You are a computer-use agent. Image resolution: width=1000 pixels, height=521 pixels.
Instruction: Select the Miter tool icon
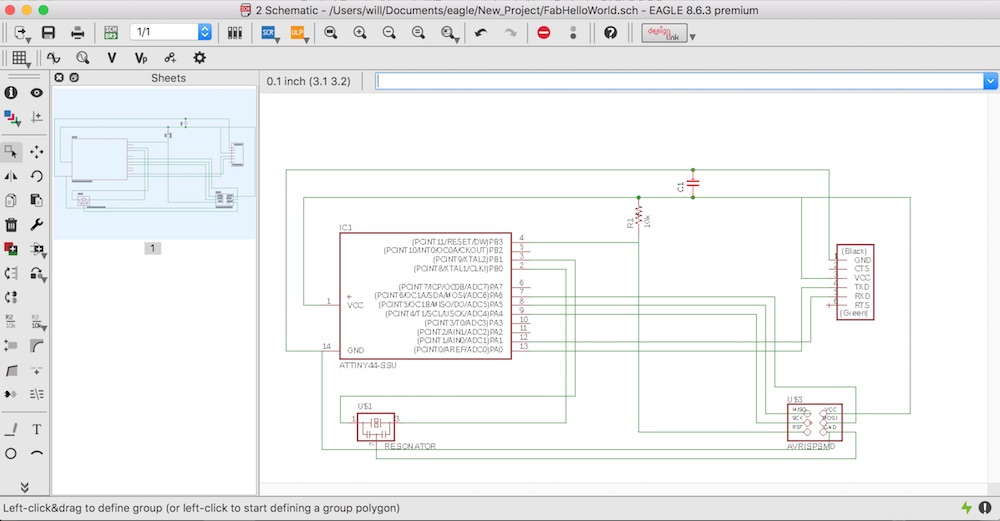pos(36,346)
